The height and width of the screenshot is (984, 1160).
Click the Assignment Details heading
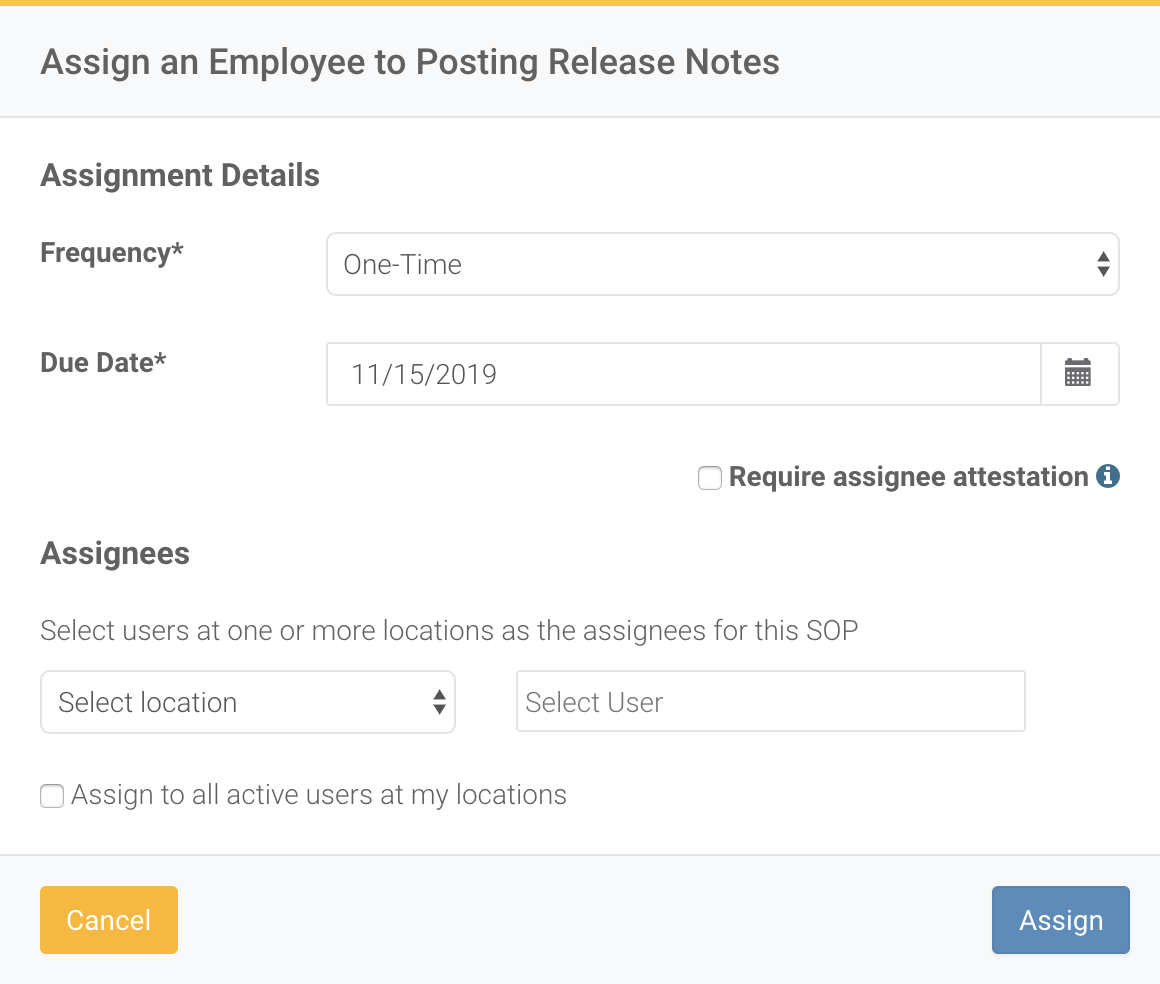click(180, 175)
